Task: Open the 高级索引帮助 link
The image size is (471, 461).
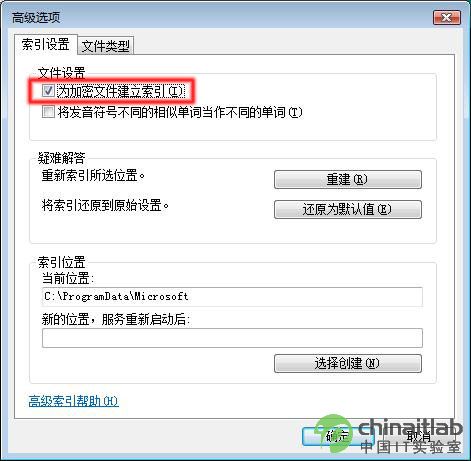Action: (x=73, y=401)
